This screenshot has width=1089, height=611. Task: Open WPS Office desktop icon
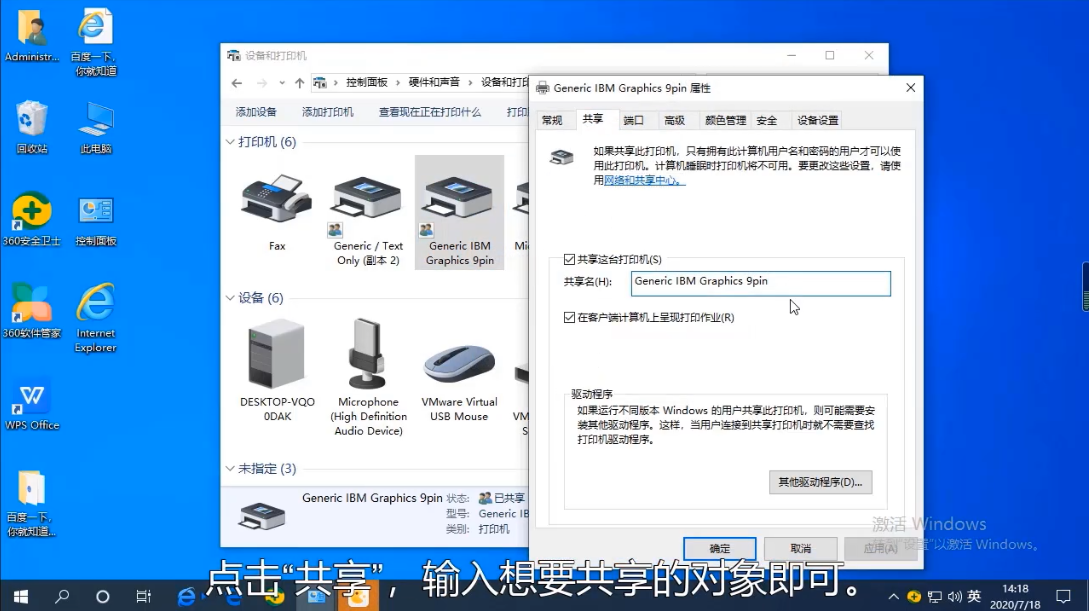pyautogui.click(x=32, y=398)
